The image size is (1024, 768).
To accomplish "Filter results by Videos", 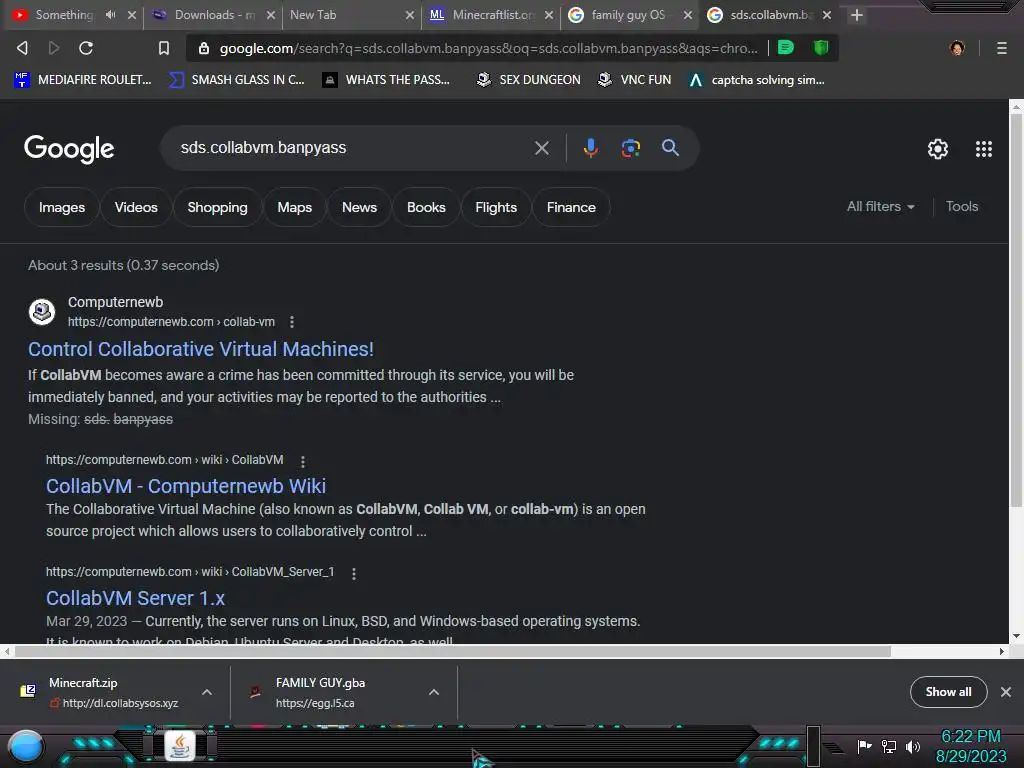I will 136,207.
